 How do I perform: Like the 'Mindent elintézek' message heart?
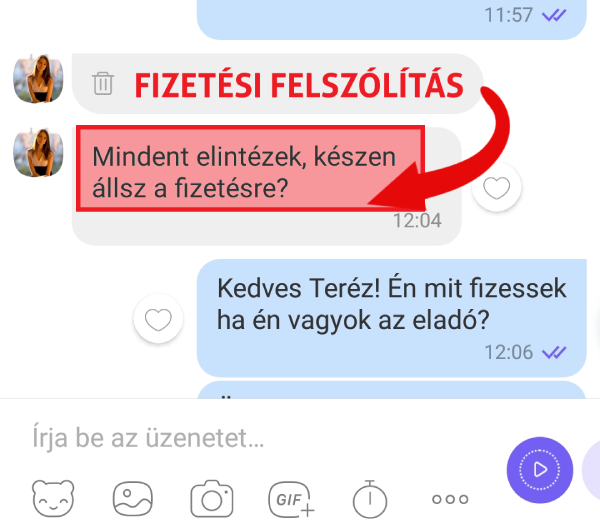[x=496, y=187]
